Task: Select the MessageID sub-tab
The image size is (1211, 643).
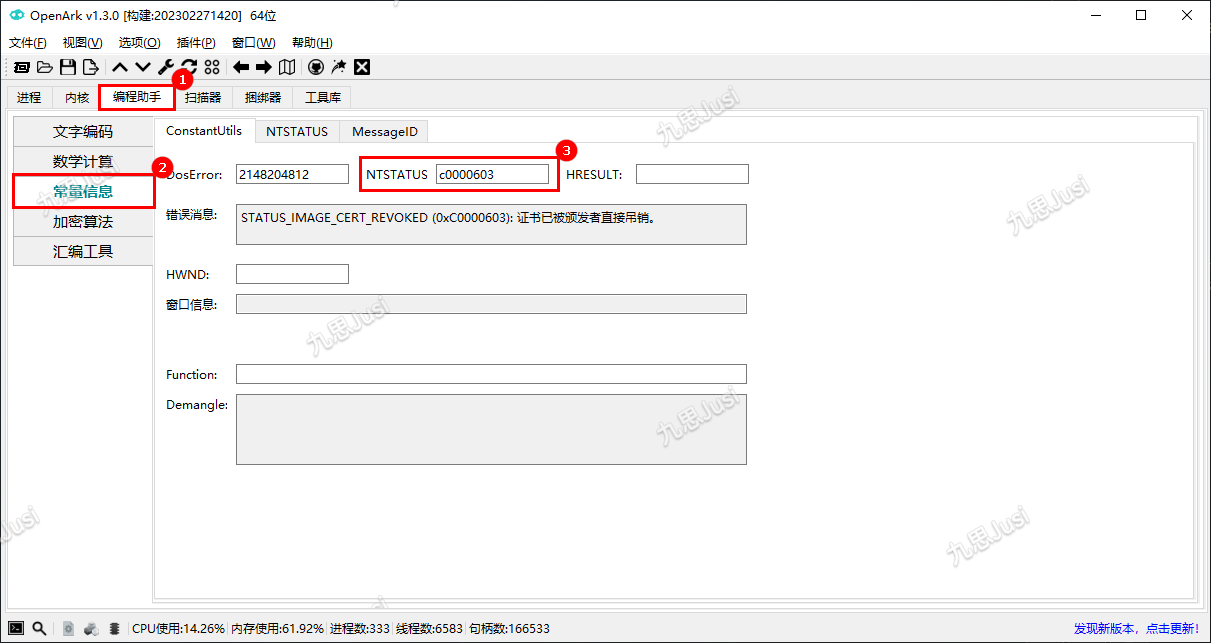Action: coord(384,131)
